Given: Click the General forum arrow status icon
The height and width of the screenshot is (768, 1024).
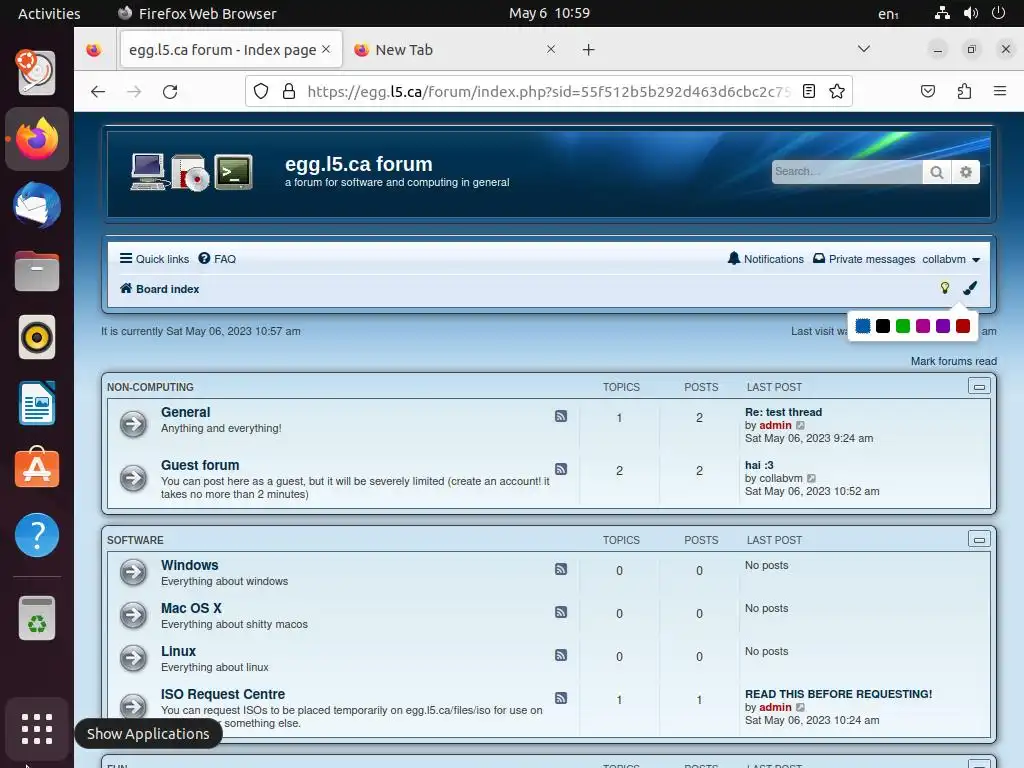Looking at the screenshot, I should tap(133, 424).
